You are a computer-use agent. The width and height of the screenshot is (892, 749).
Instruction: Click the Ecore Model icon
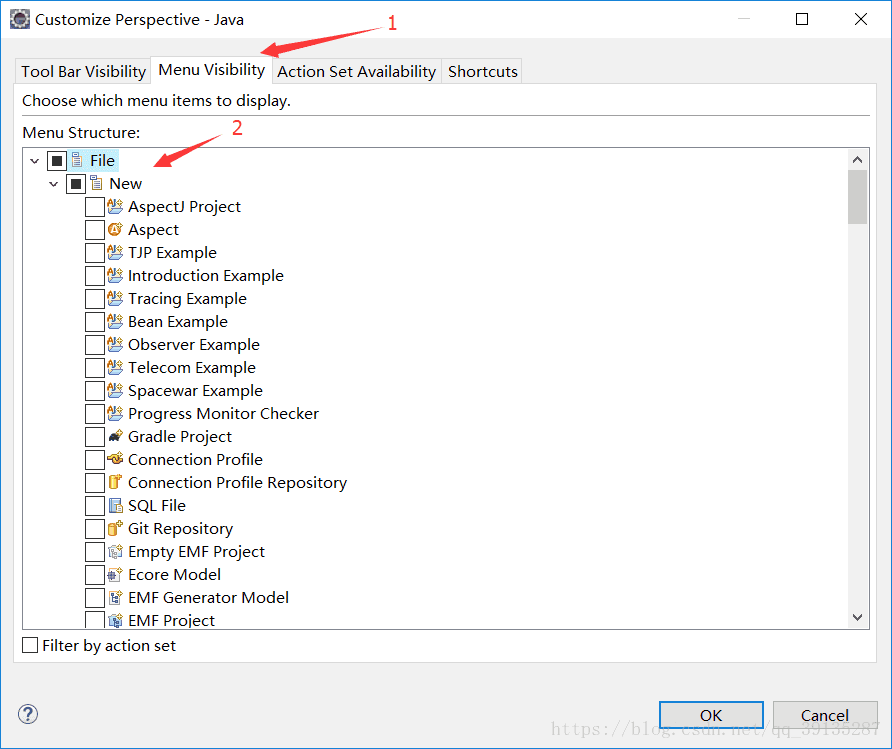115,574
